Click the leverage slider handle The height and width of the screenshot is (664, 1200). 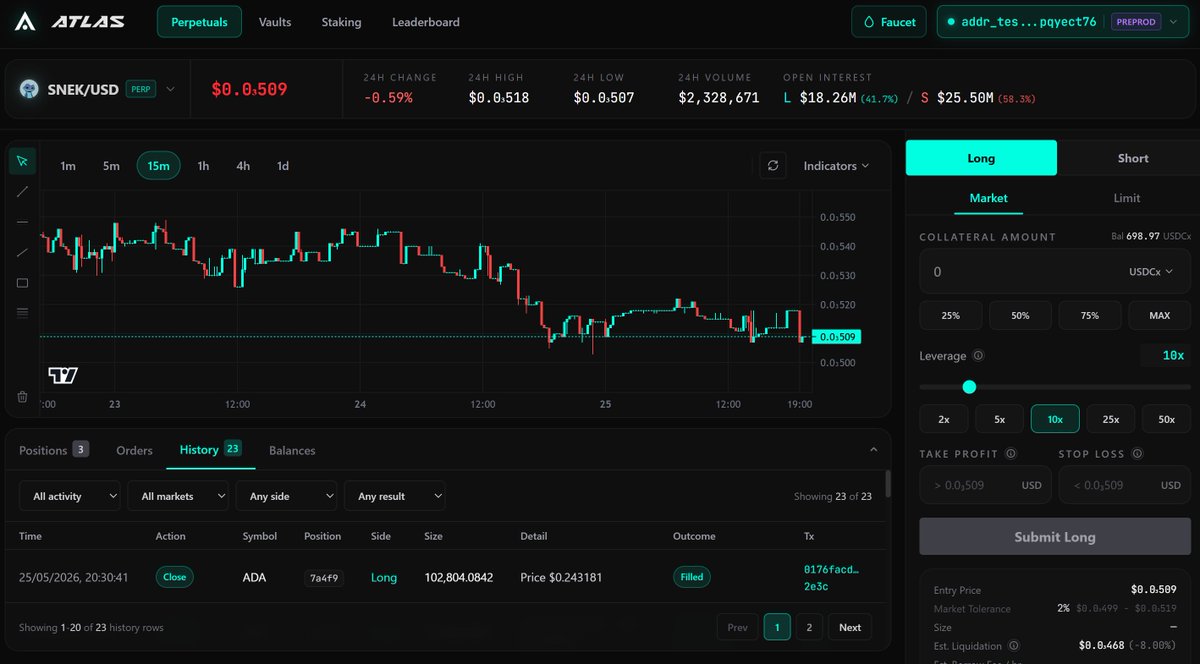coord(969,386)
